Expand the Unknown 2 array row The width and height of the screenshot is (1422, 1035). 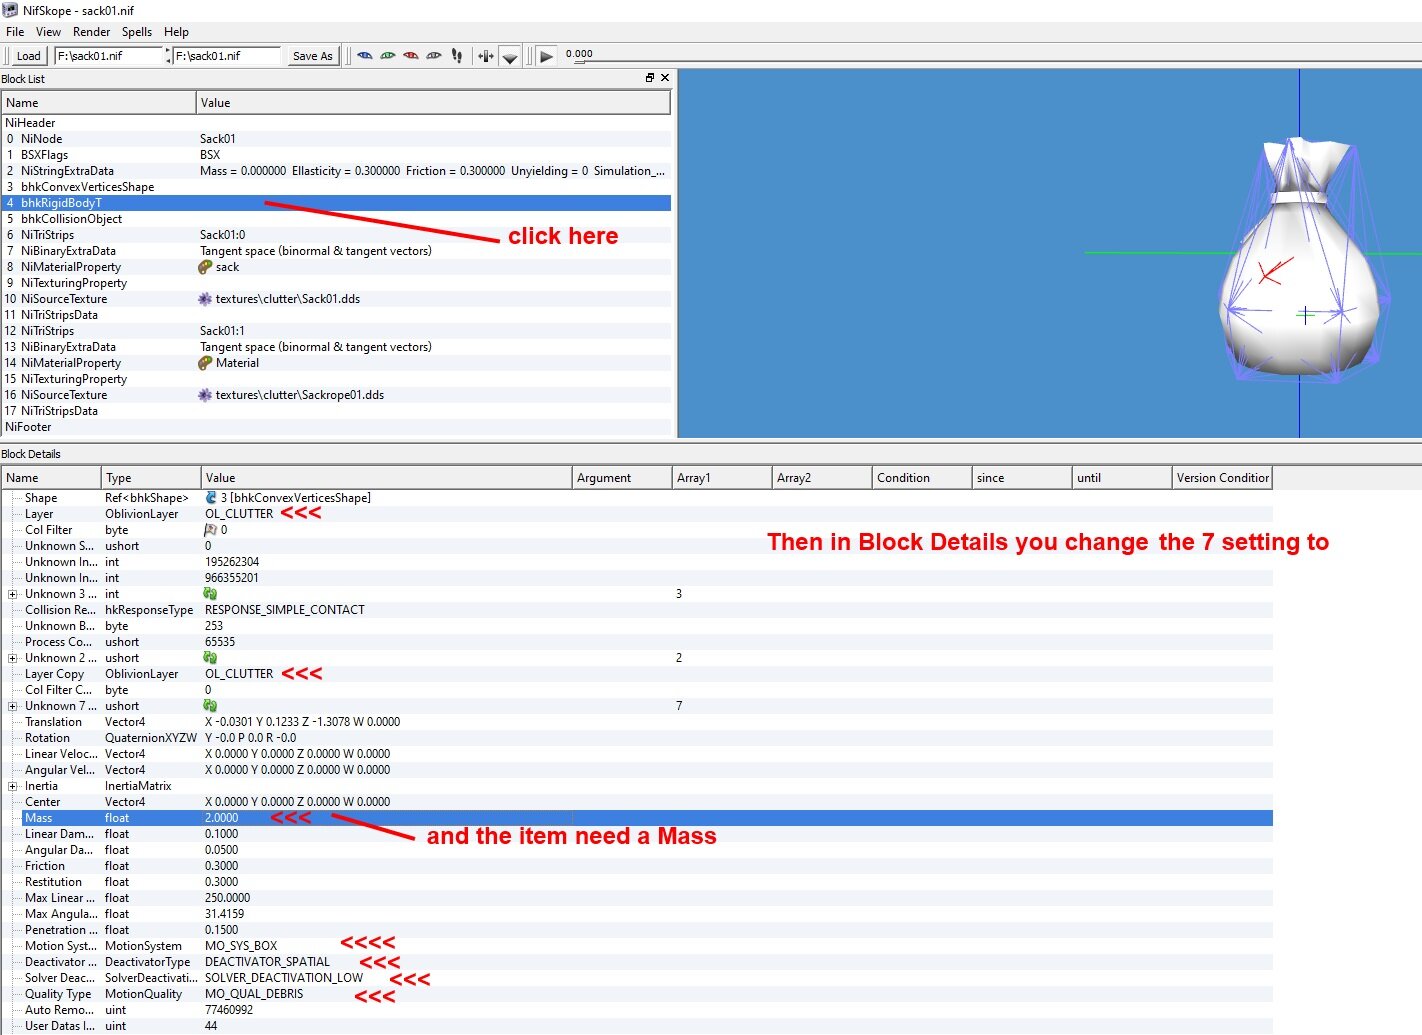[x=13, y=658]
